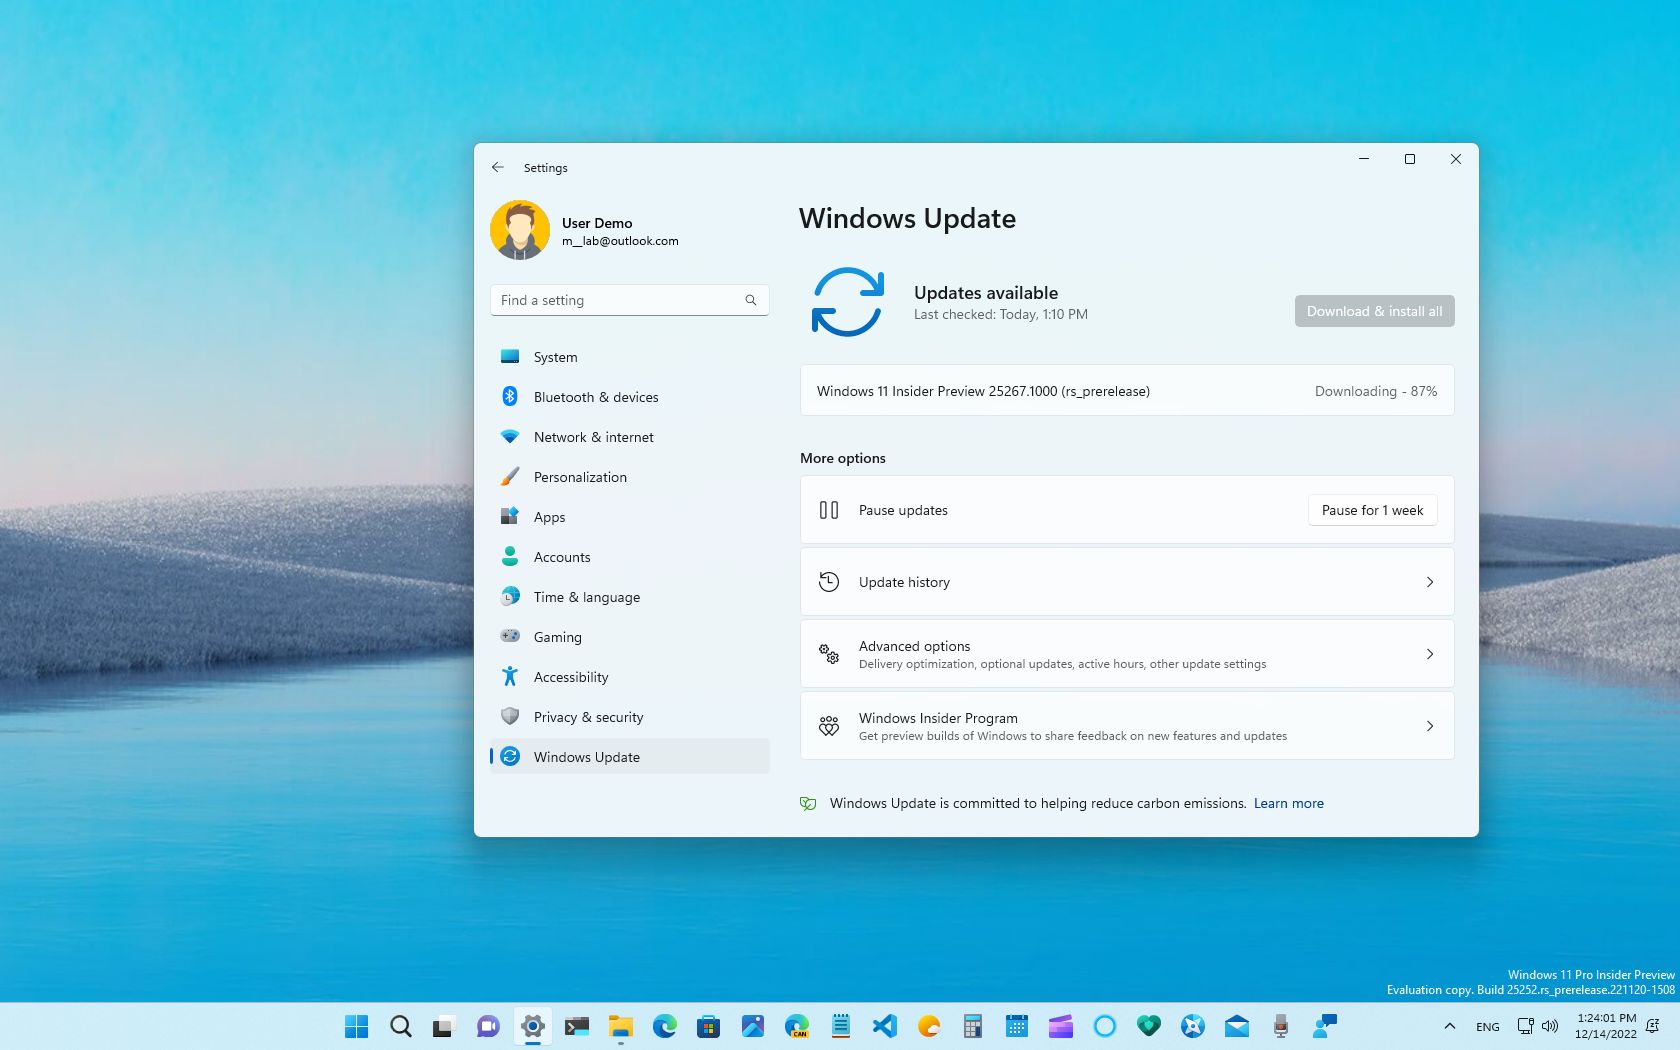Screen dimensions: 1680x1050
Task: Select Apps in the Settings sidebar
Action: tap(549, 517)
